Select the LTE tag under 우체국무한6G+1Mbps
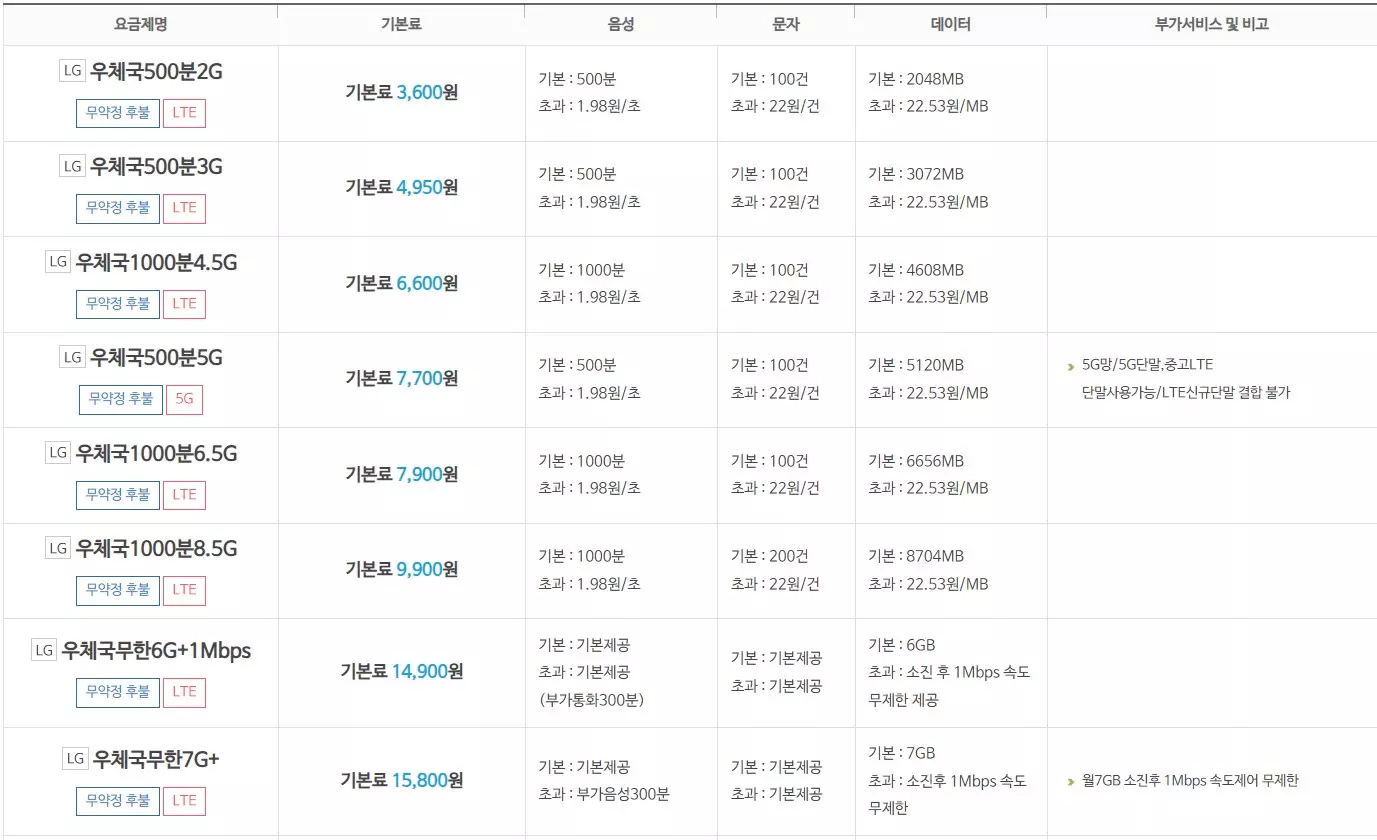1377x840 pixels. pyautogui.click(x=184, y=692)
